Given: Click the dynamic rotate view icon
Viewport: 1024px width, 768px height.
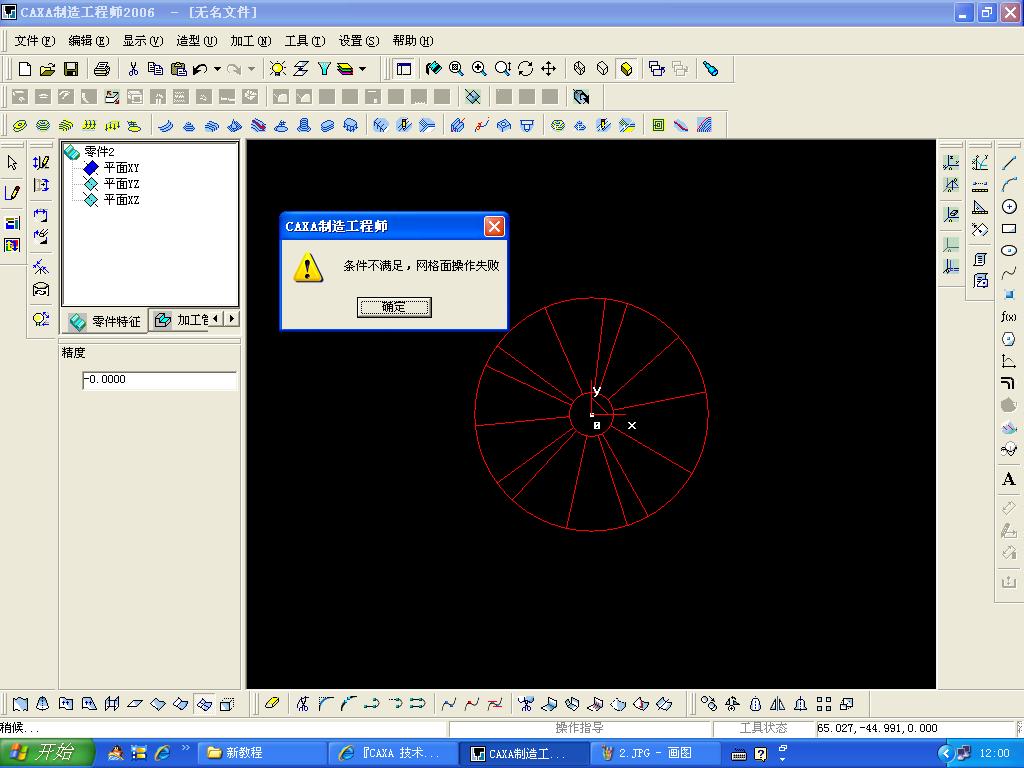Looking at the screenshot, I should (x=526, y=69).
